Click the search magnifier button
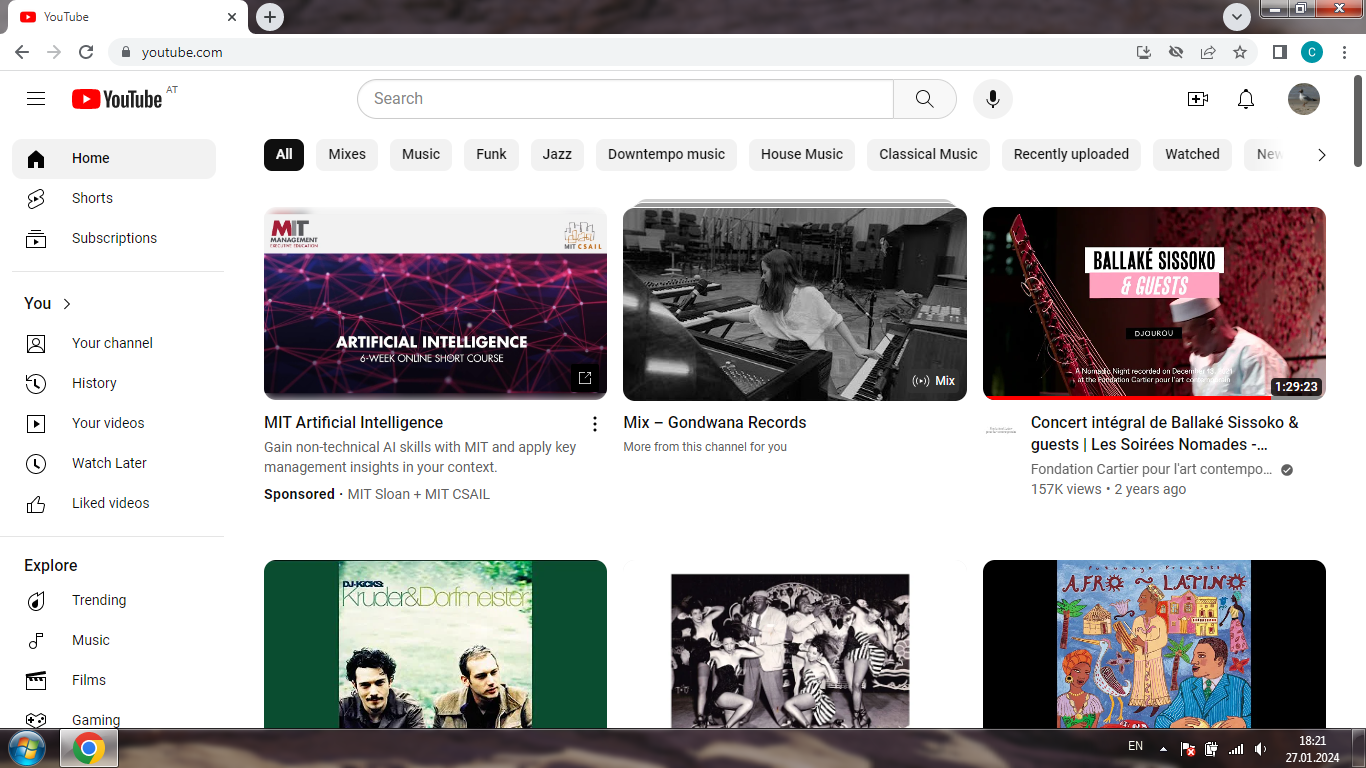 coord(924,99)
